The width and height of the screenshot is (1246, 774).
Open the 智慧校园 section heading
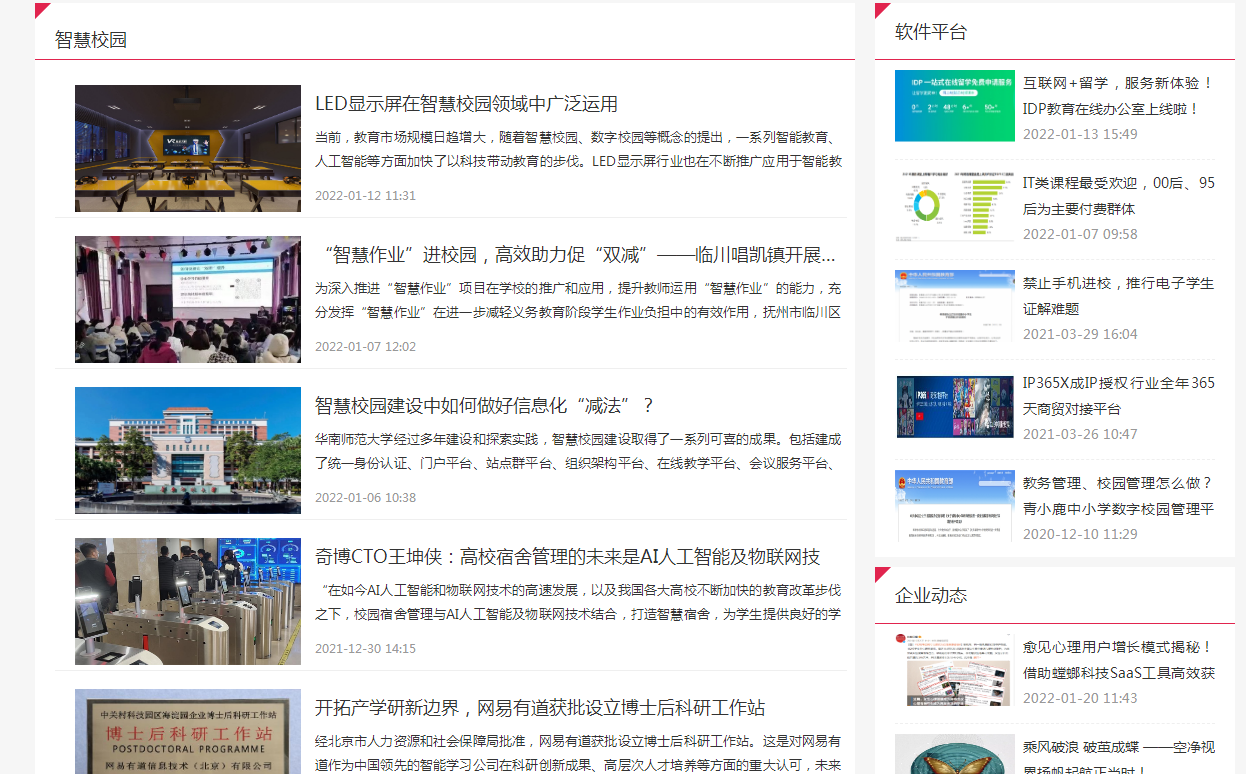coord(91,40)
